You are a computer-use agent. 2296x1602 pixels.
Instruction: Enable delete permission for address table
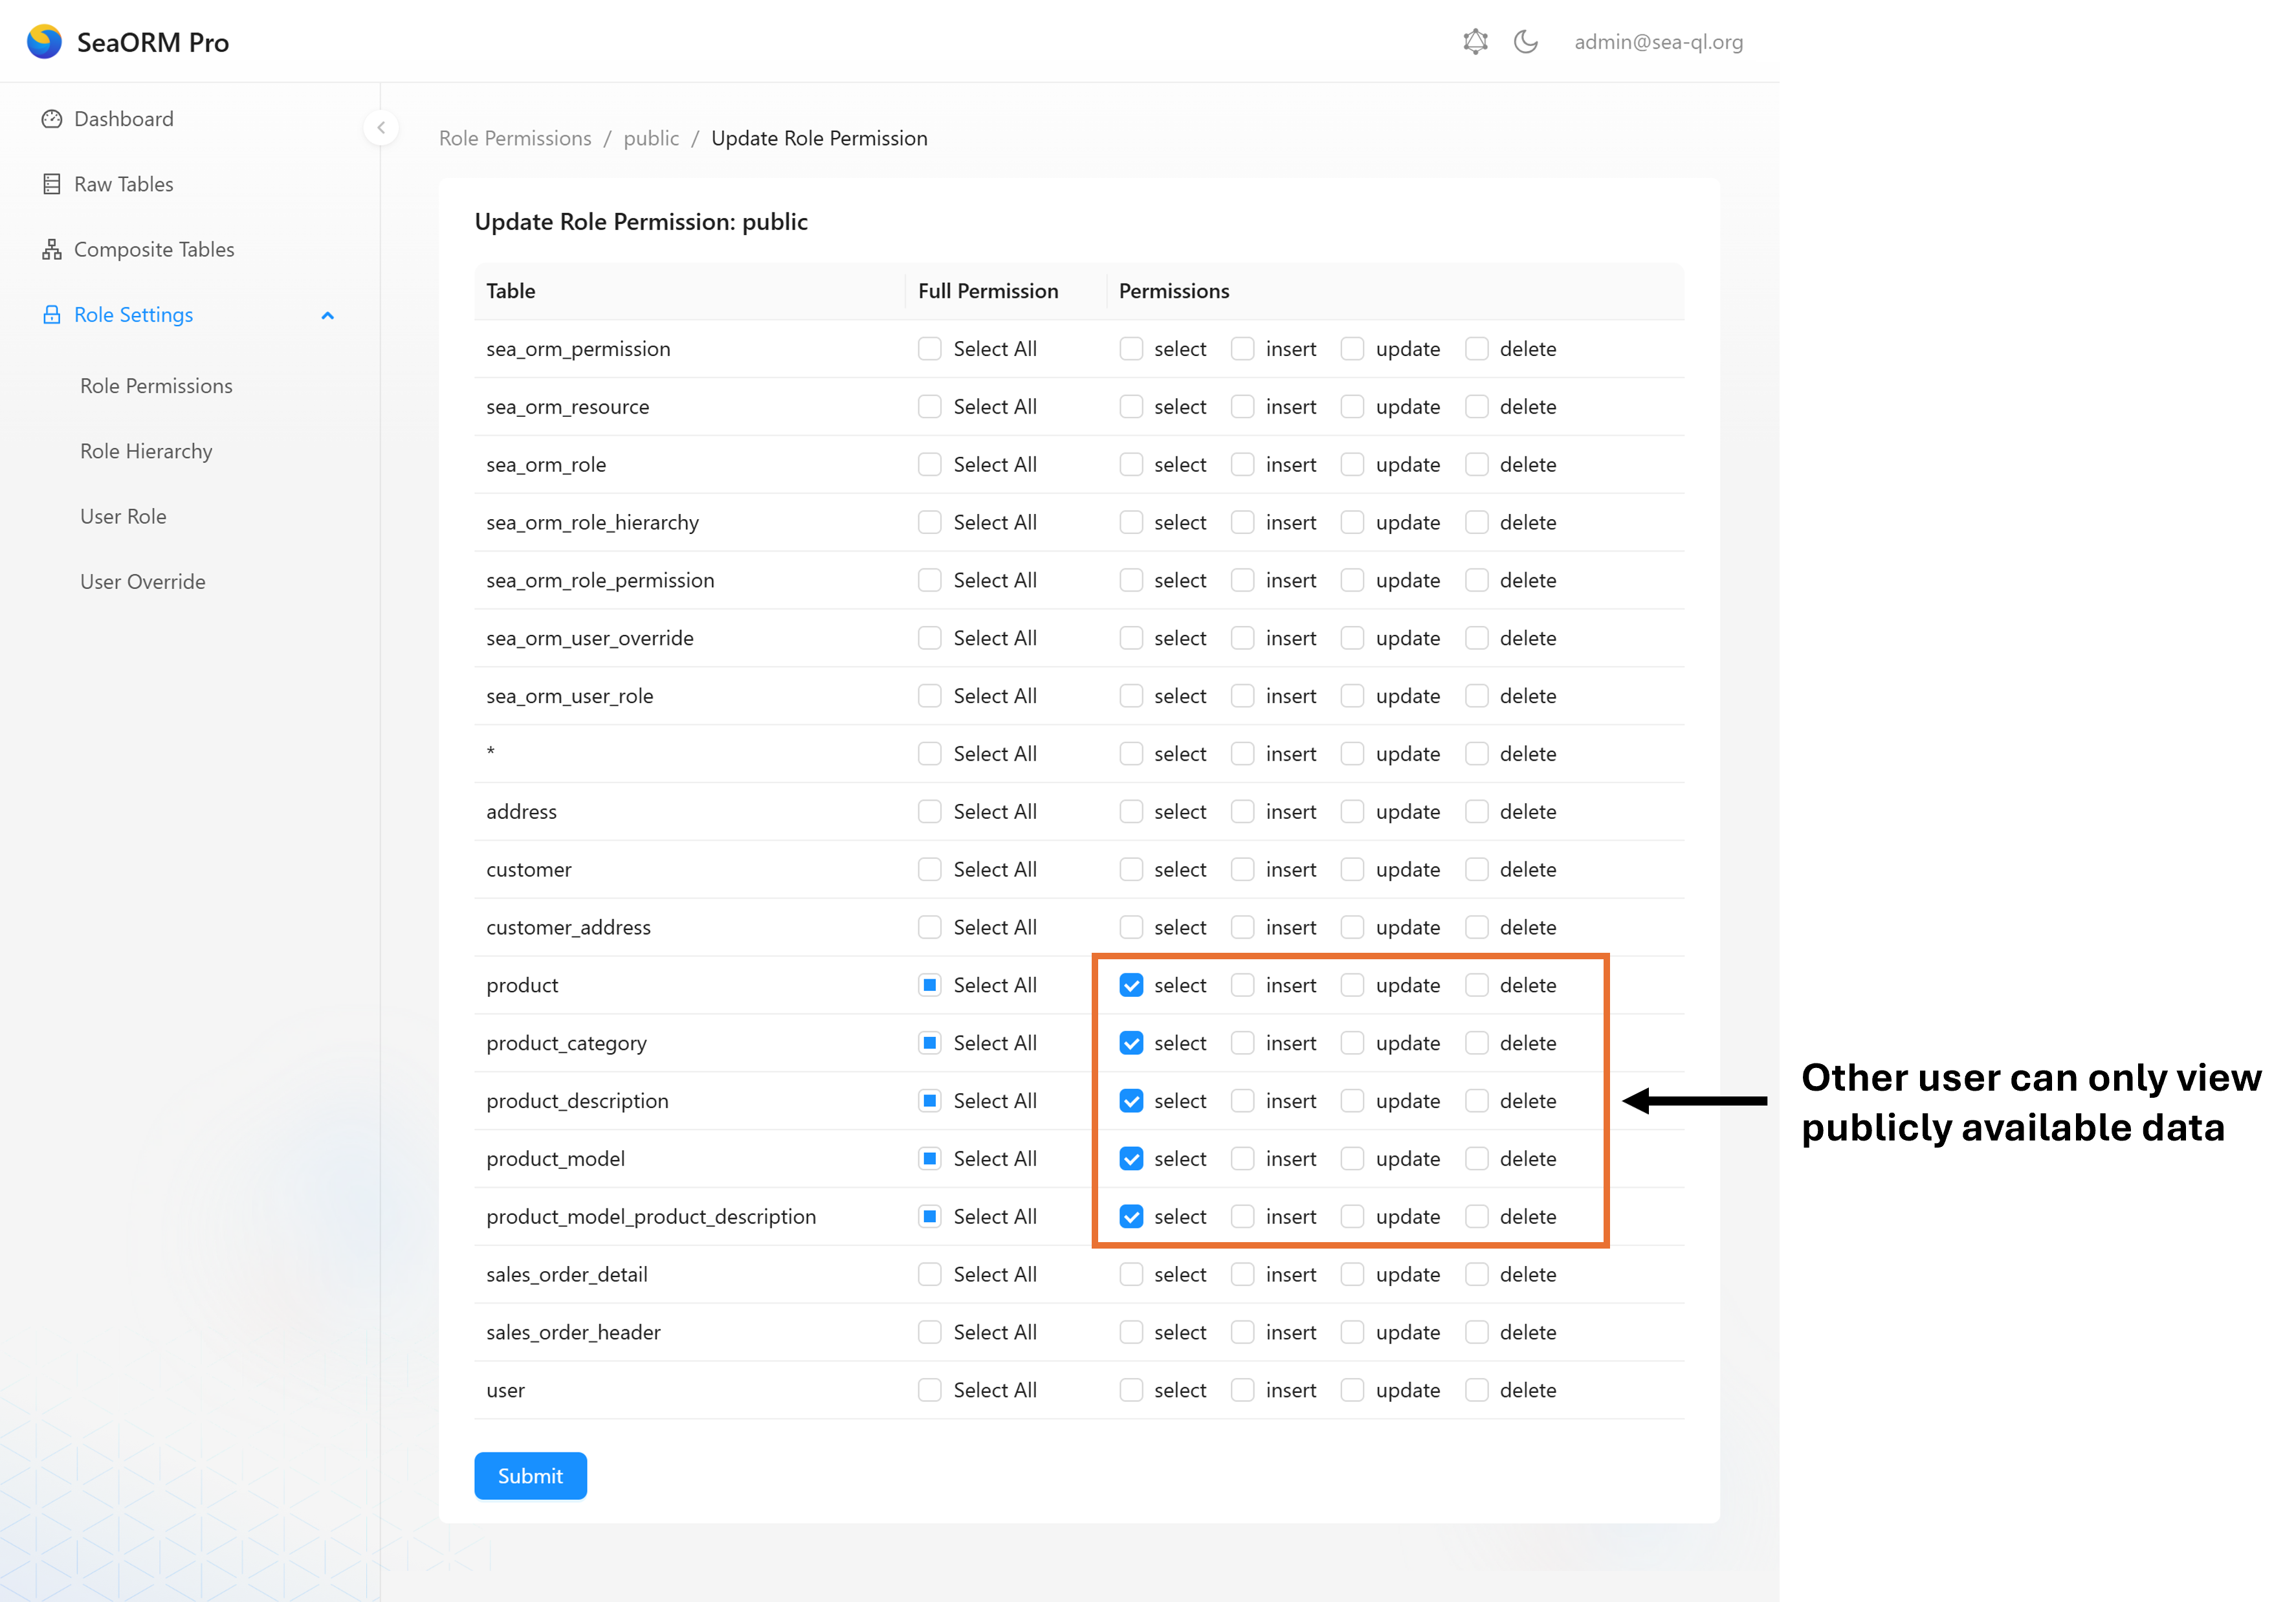[x=1476, y=812]
